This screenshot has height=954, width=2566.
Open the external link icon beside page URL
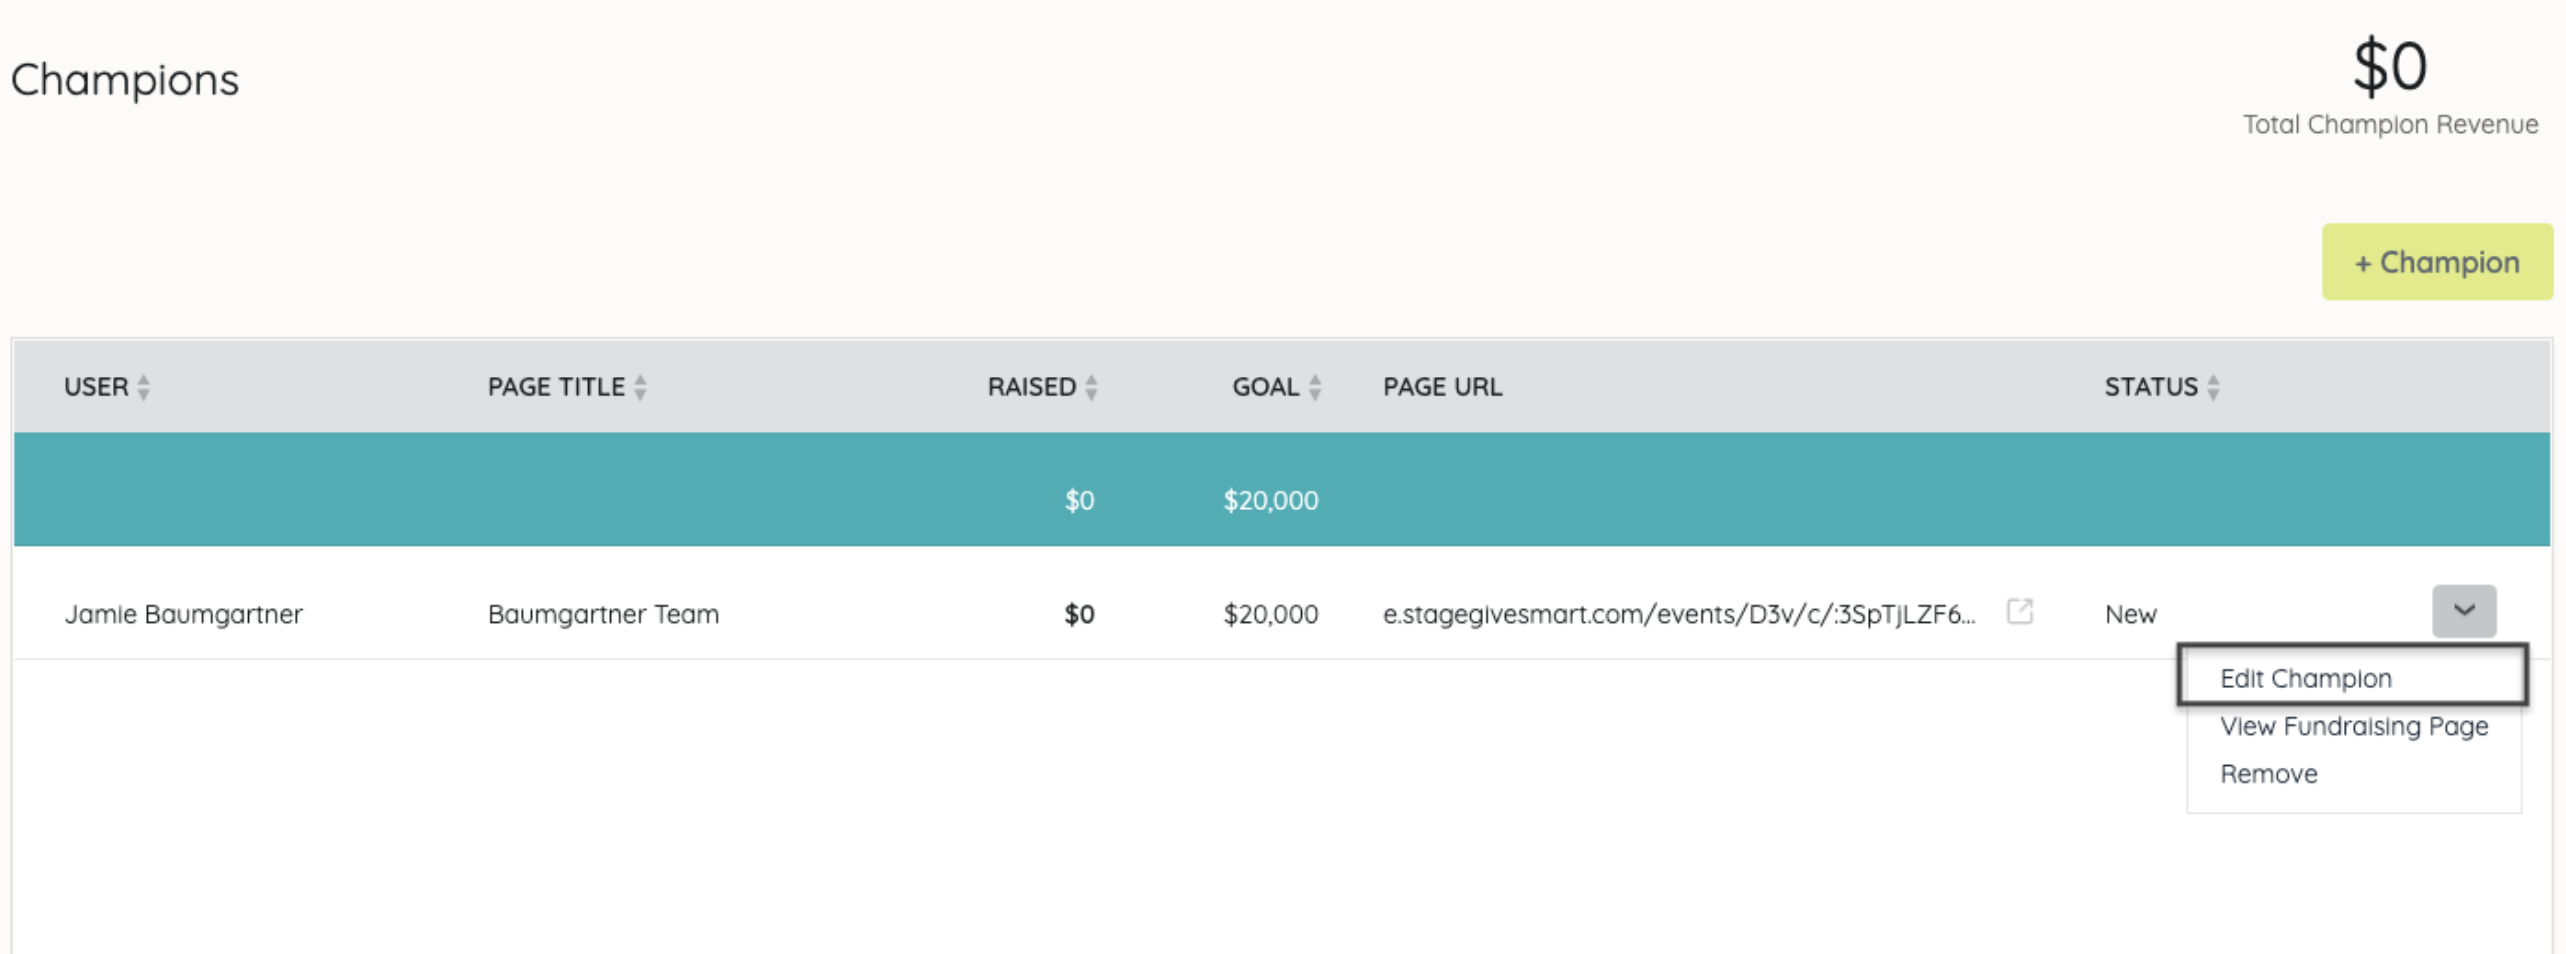[x=2019, y=612]
